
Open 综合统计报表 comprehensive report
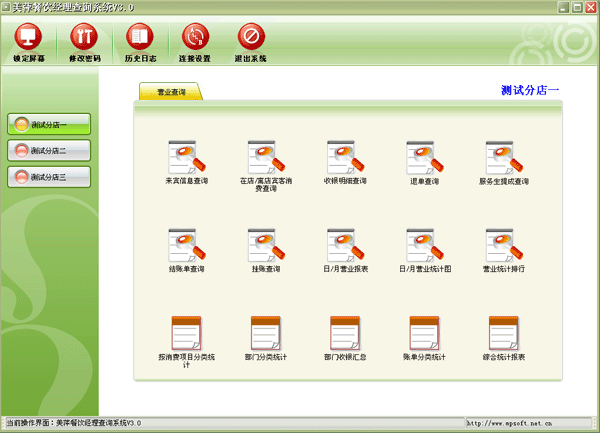tap(503, 333)
